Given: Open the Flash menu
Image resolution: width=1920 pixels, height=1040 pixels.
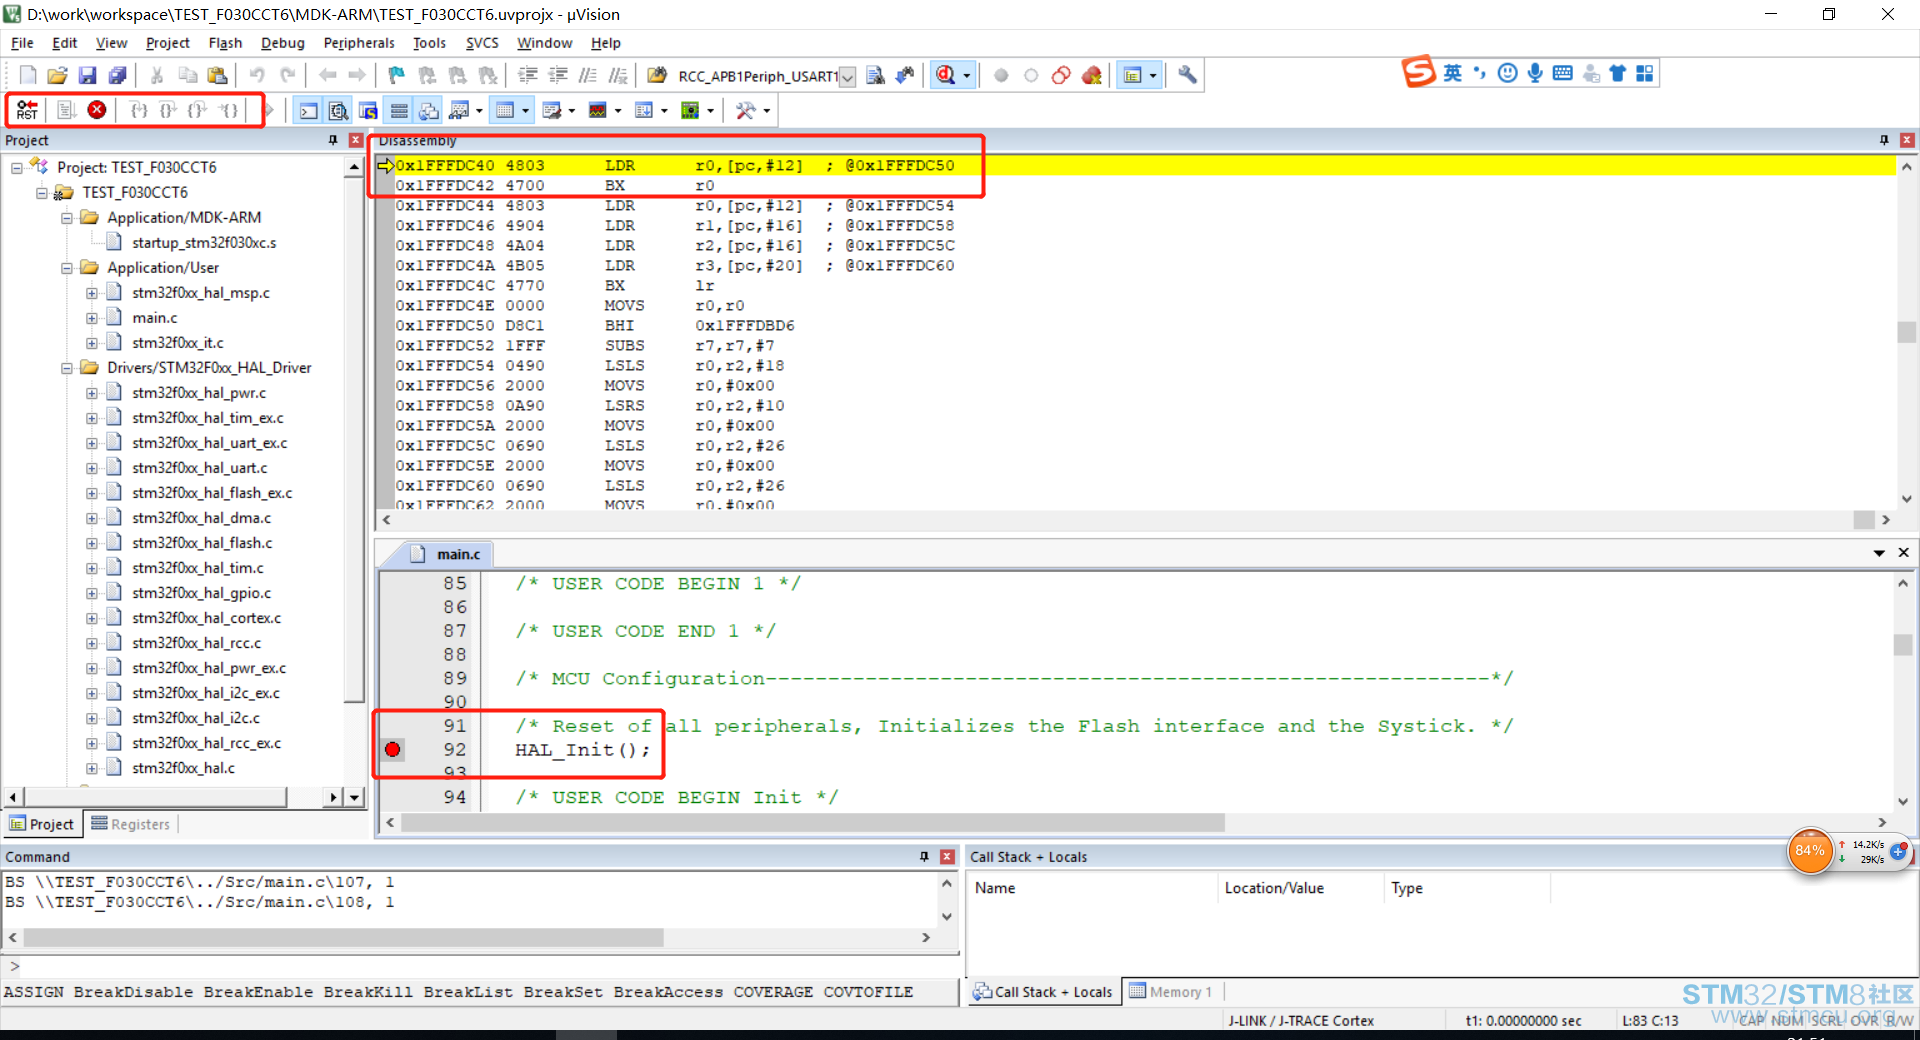Looking at the screenshot, I should point(225,43).
